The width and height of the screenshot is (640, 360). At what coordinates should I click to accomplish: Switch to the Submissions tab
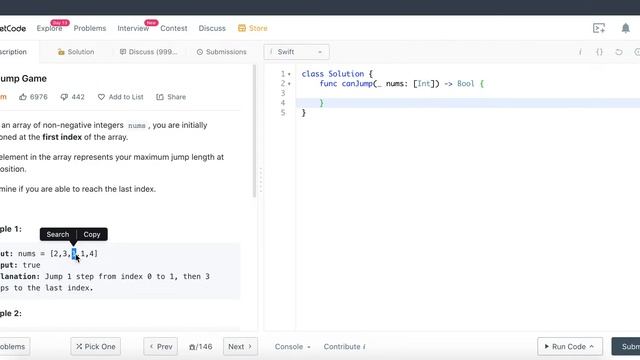pyautogui.click(x=222, y=52)
